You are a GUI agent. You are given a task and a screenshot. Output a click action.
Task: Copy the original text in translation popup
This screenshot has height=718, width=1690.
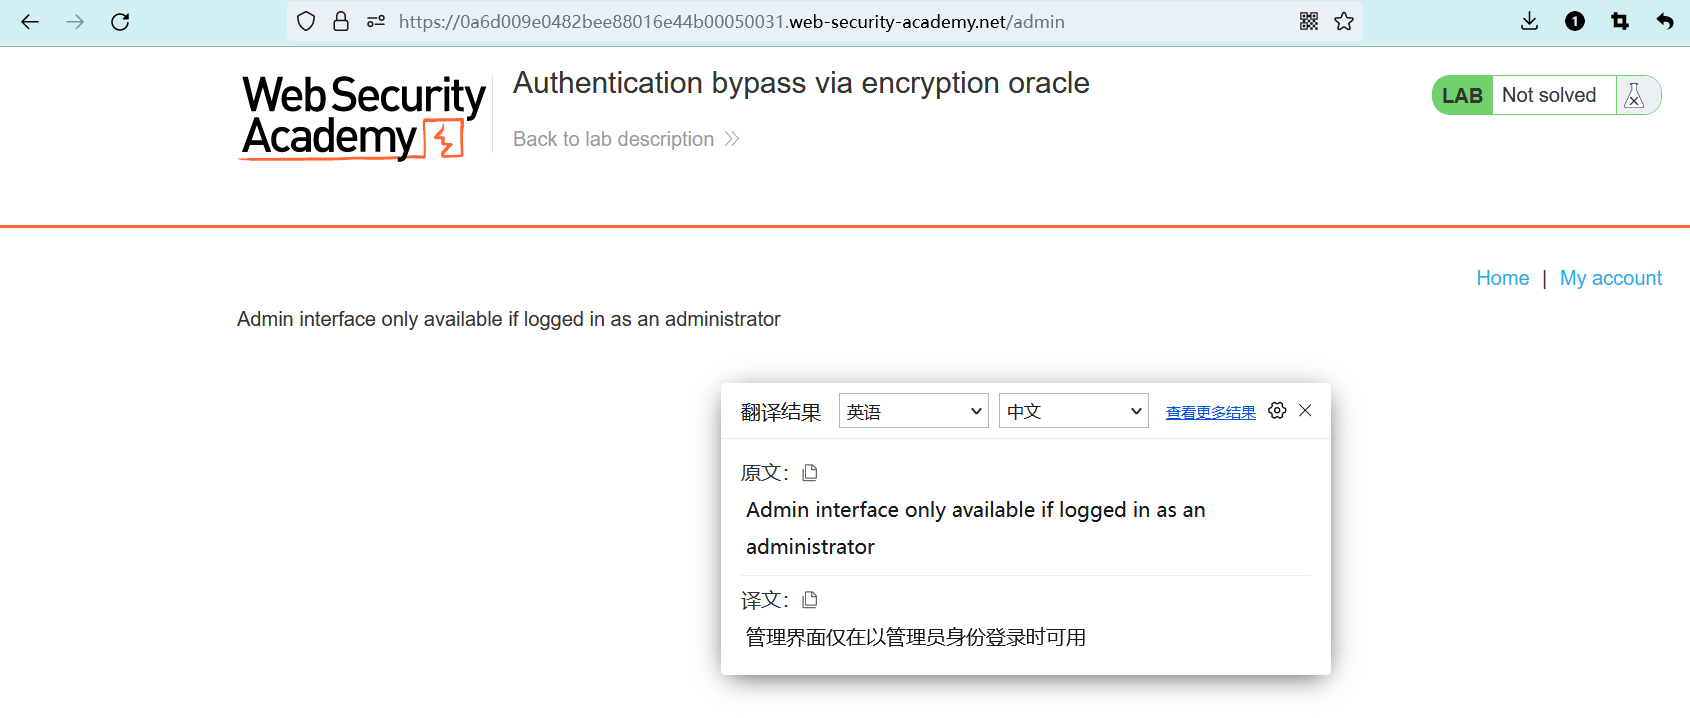(810, 472)
